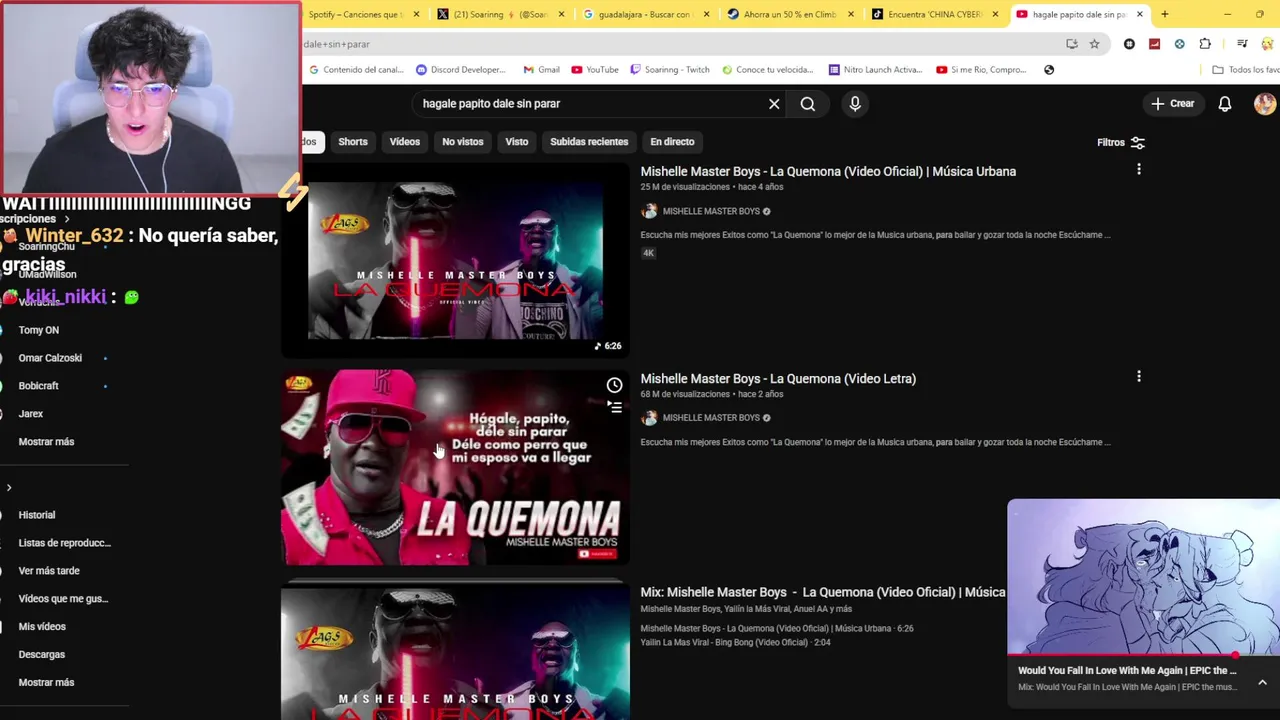Open Vídeos que me gustan in sidebar
This screenshot has width=1280, height=720.
[62, 599]
